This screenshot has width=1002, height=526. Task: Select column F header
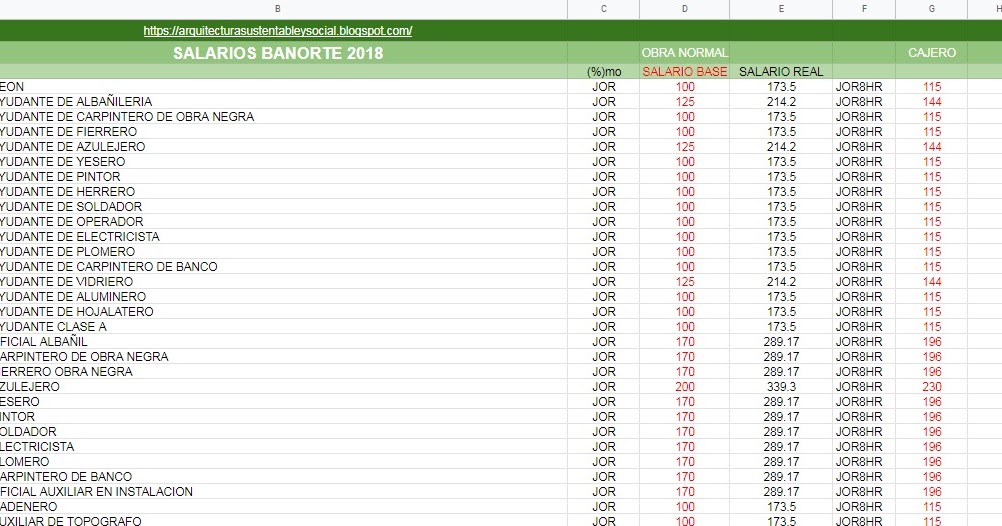click(864, 9)
